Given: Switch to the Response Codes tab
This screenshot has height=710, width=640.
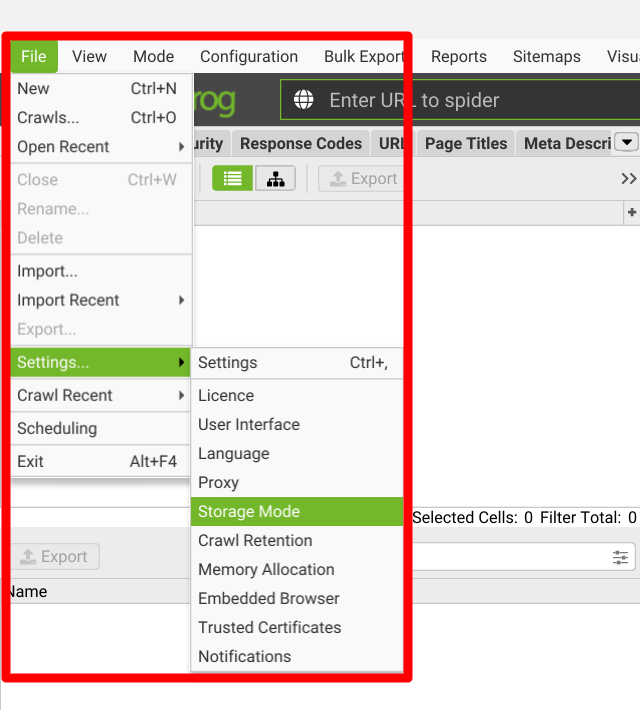Looking at the screenshot, I should click(x=301, y=143).
